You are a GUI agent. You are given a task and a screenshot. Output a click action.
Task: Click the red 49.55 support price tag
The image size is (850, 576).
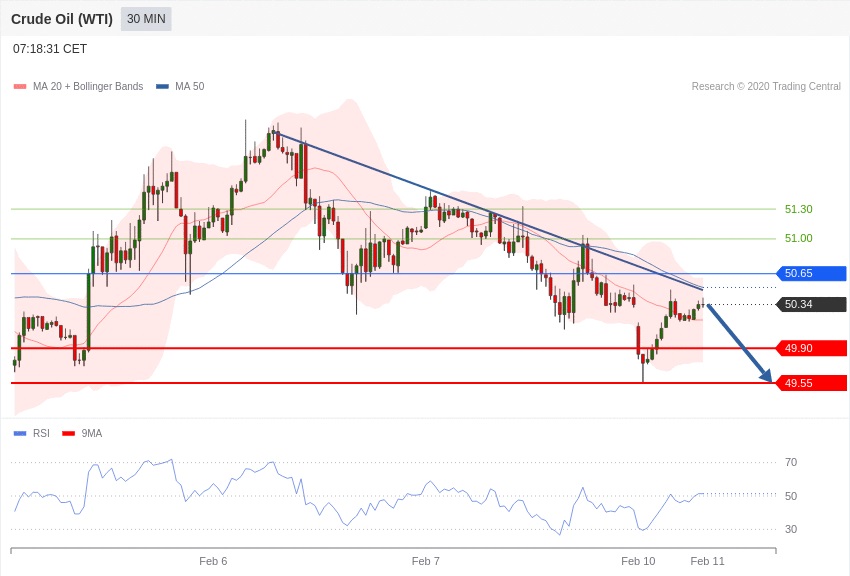(811, 383)
